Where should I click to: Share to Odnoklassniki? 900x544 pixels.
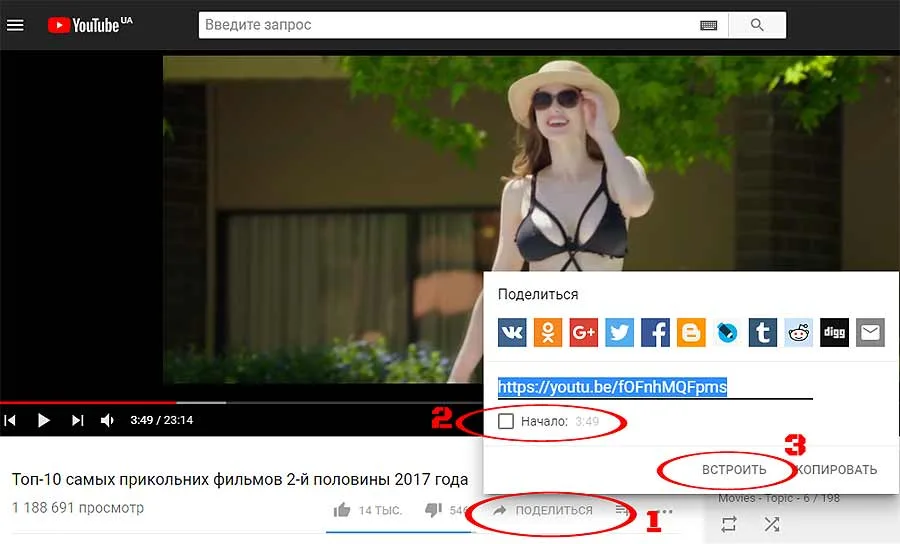[548, 333]
